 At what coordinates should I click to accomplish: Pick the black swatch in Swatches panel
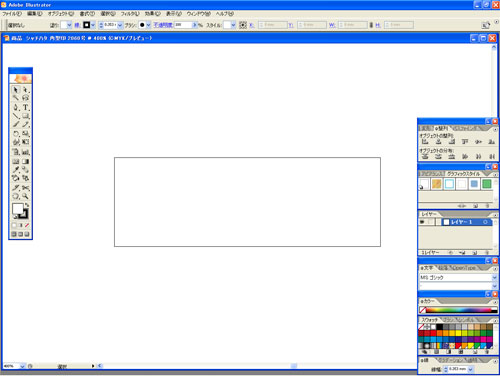[440, 327]
